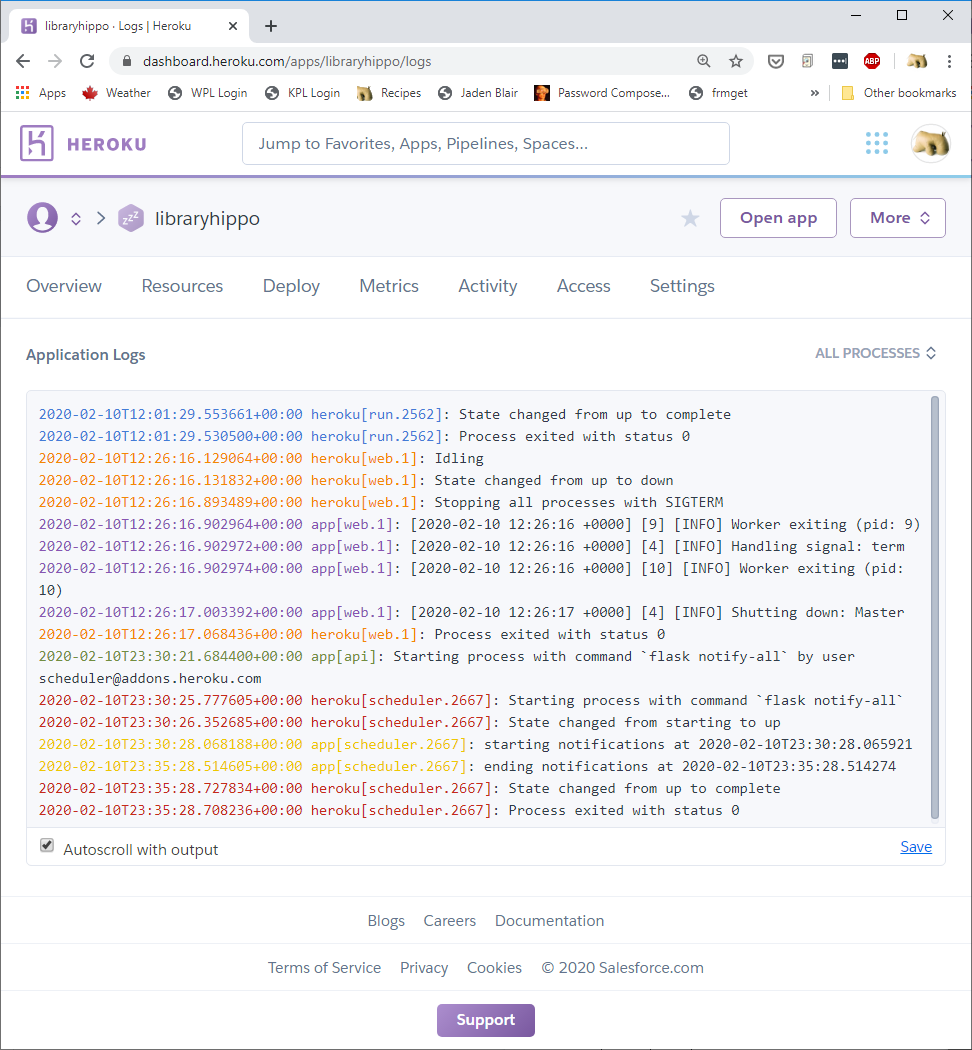This screenshot has width=972, height=1050.
Task: Open the ALL PROCESSES filter dropdown
Action: coord(875,352)
